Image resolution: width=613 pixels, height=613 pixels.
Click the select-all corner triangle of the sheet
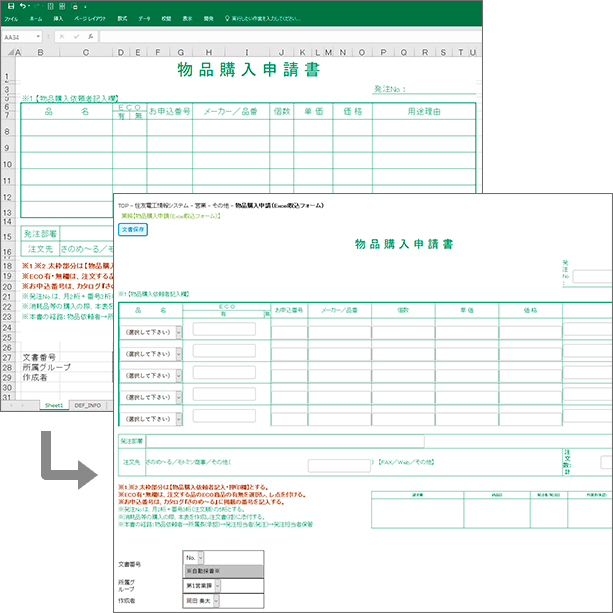(x=11, y=52)
